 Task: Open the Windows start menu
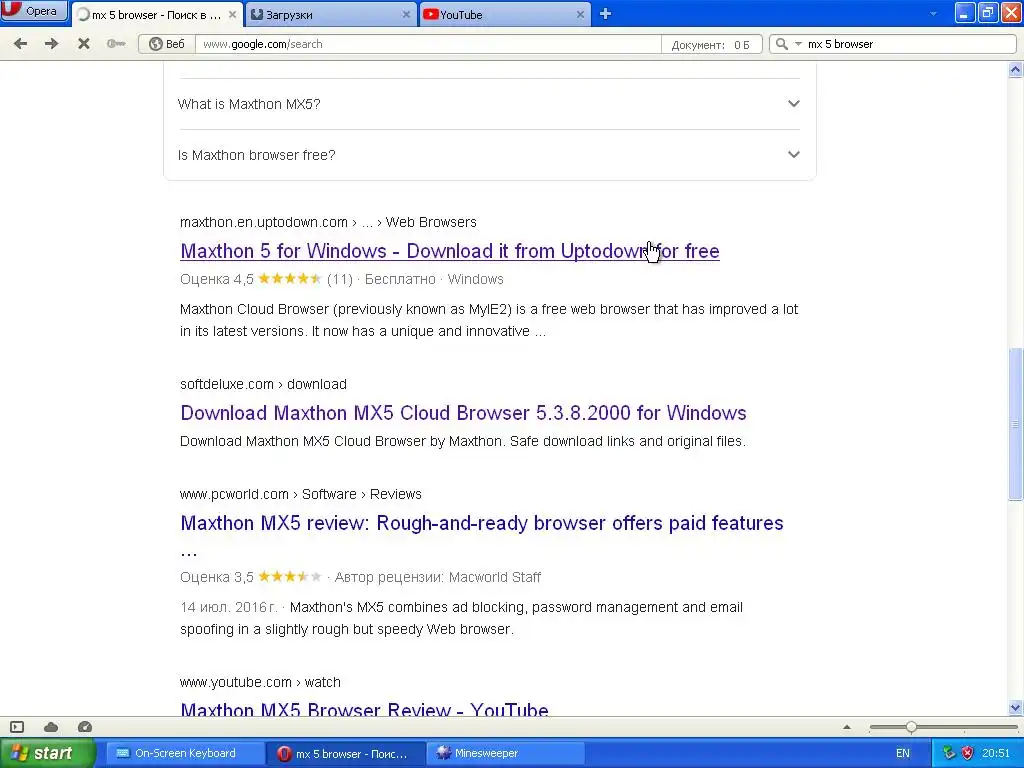(x=47, y=753)
